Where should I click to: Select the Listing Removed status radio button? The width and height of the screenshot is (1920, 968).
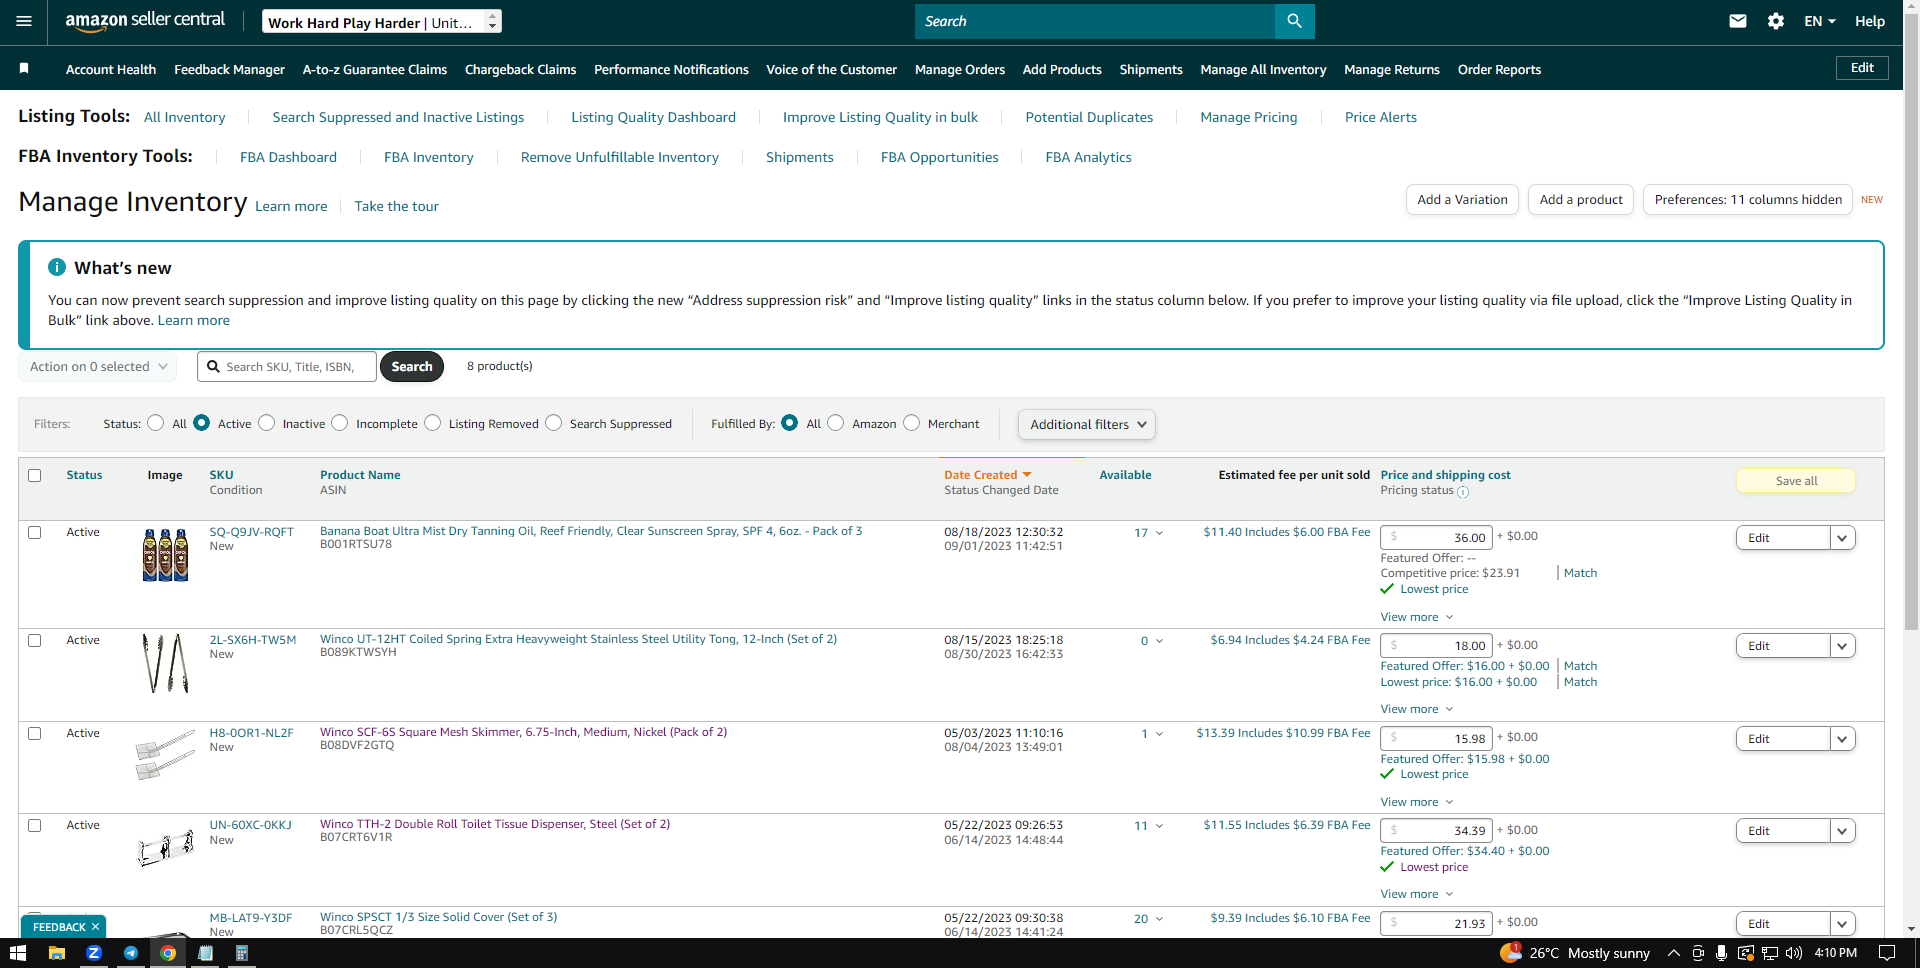coord(433,423)
